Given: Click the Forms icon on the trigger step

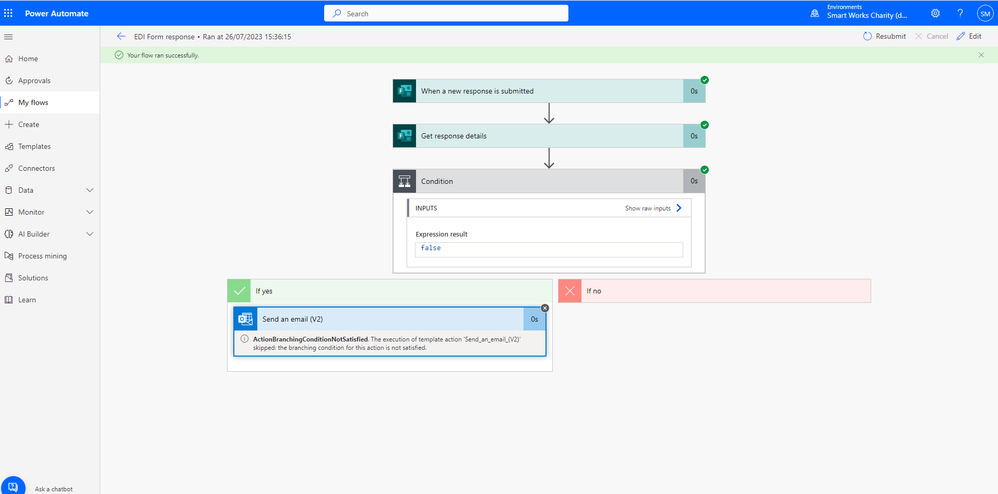Looking at the screenshot, I should click(x=404, y=91).
